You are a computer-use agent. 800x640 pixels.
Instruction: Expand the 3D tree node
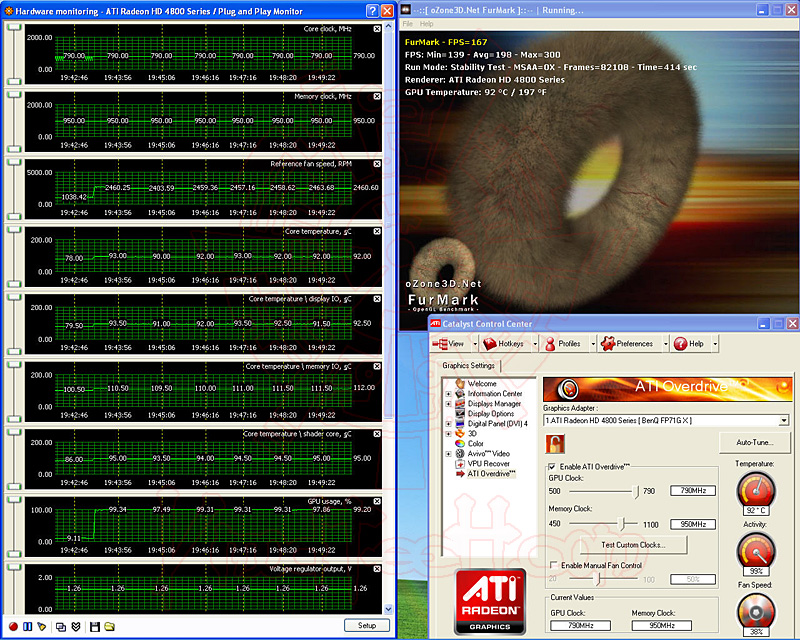[x=448, y=434]
